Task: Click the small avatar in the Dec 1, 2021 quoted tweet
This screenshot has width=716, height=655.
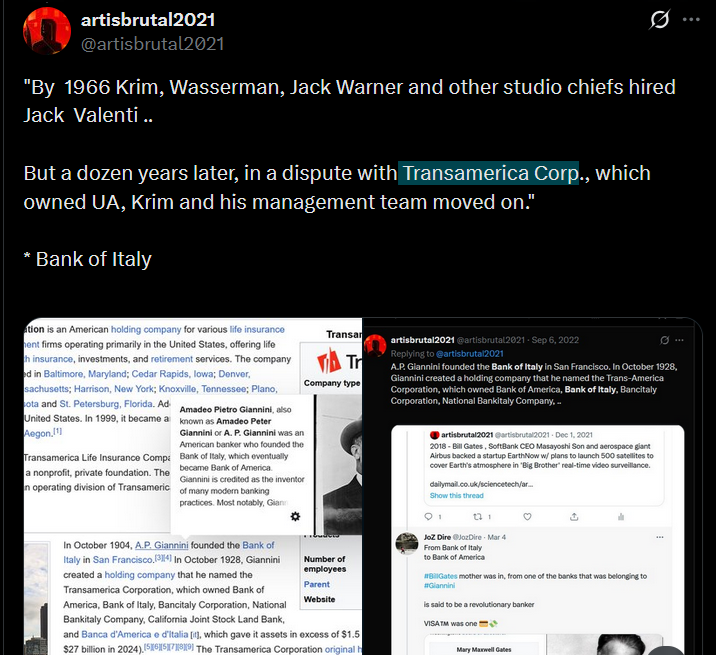Action: coord(435,435)
